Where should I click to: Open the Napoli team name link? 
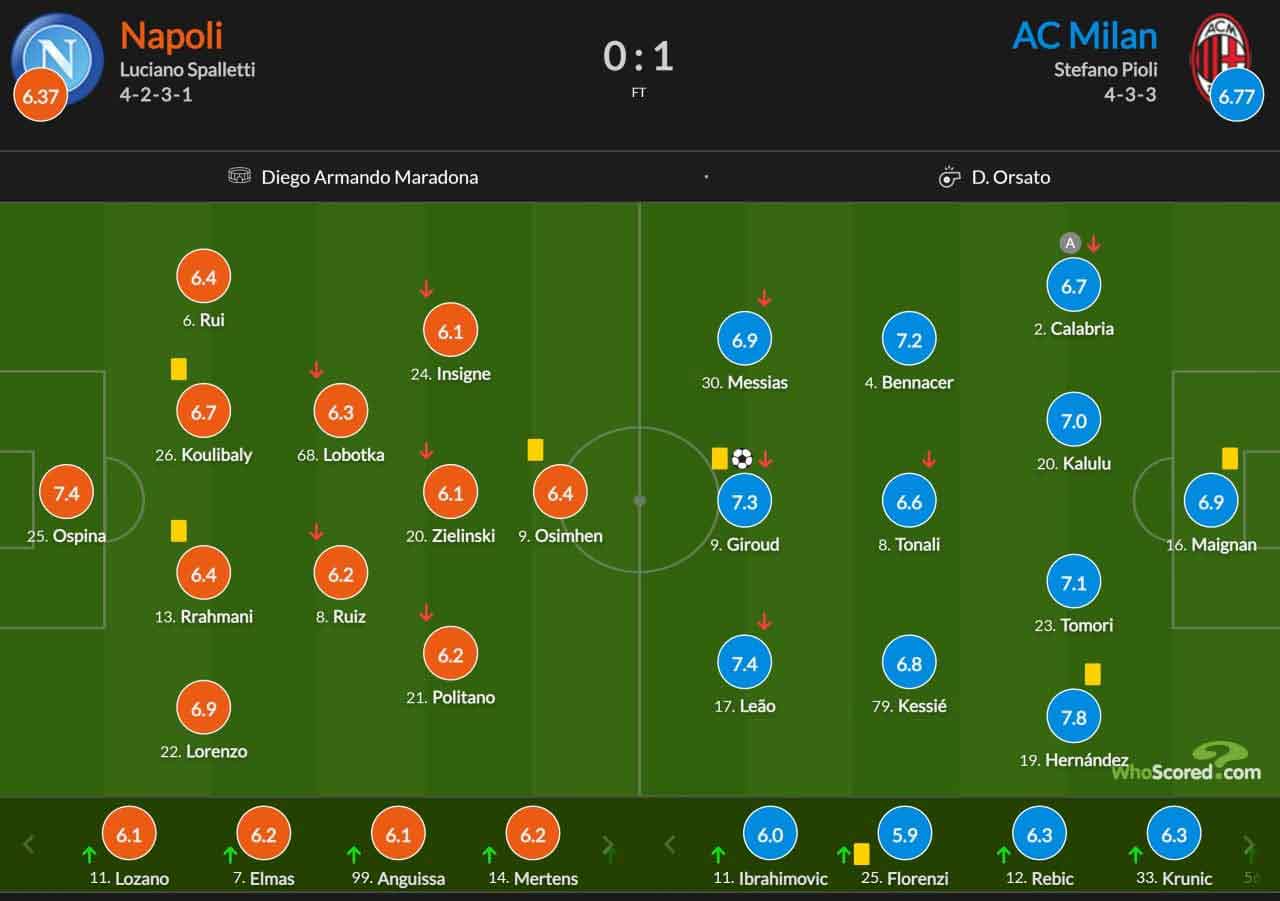[171, 36]
